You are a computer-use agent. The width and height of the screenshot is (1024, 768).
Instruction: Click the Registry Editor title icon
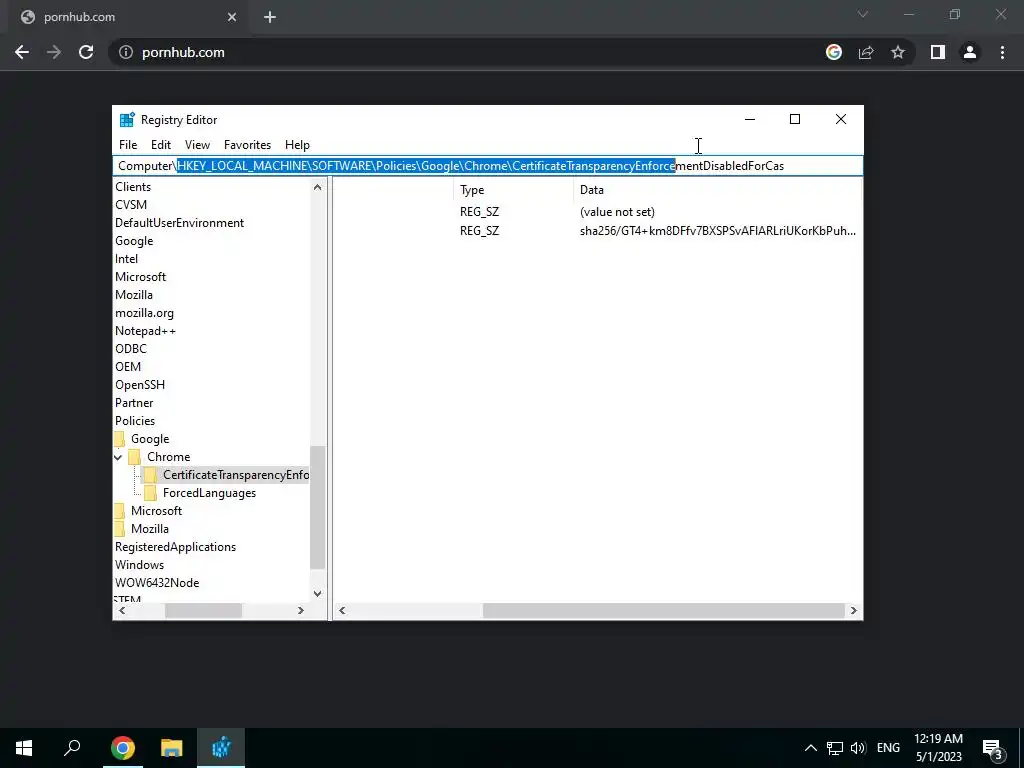click(x=127, y=120)
